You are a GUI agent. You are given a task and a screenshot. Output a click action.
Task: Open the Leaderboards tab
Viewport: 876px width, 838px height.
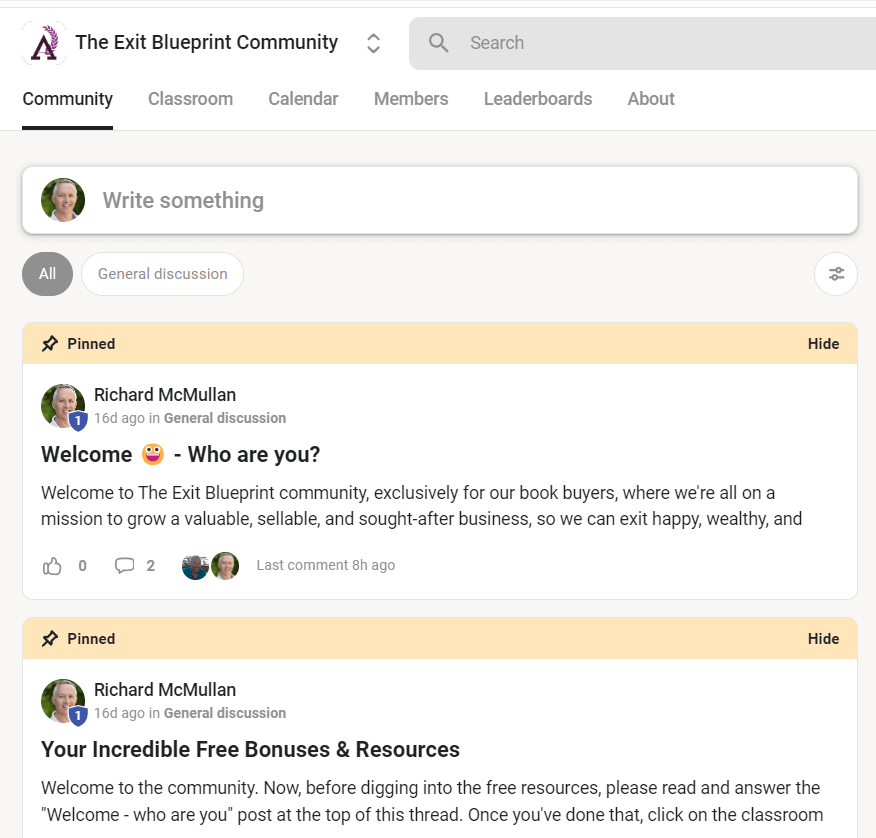pyautogui.click(x=538, y=99)
